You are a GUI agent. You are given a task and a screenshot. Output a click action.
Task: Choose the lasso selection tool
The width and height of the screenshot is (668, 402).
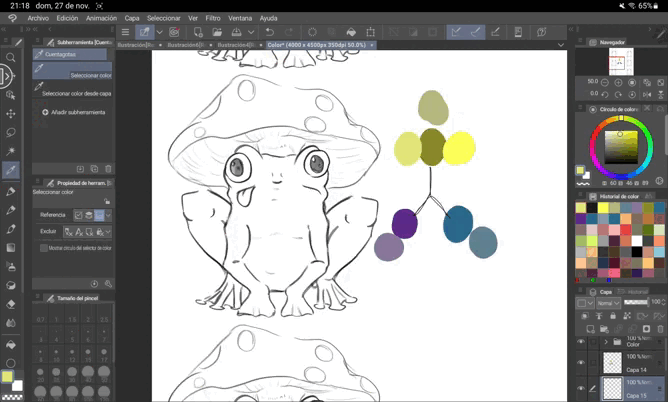tap(11, 132)
